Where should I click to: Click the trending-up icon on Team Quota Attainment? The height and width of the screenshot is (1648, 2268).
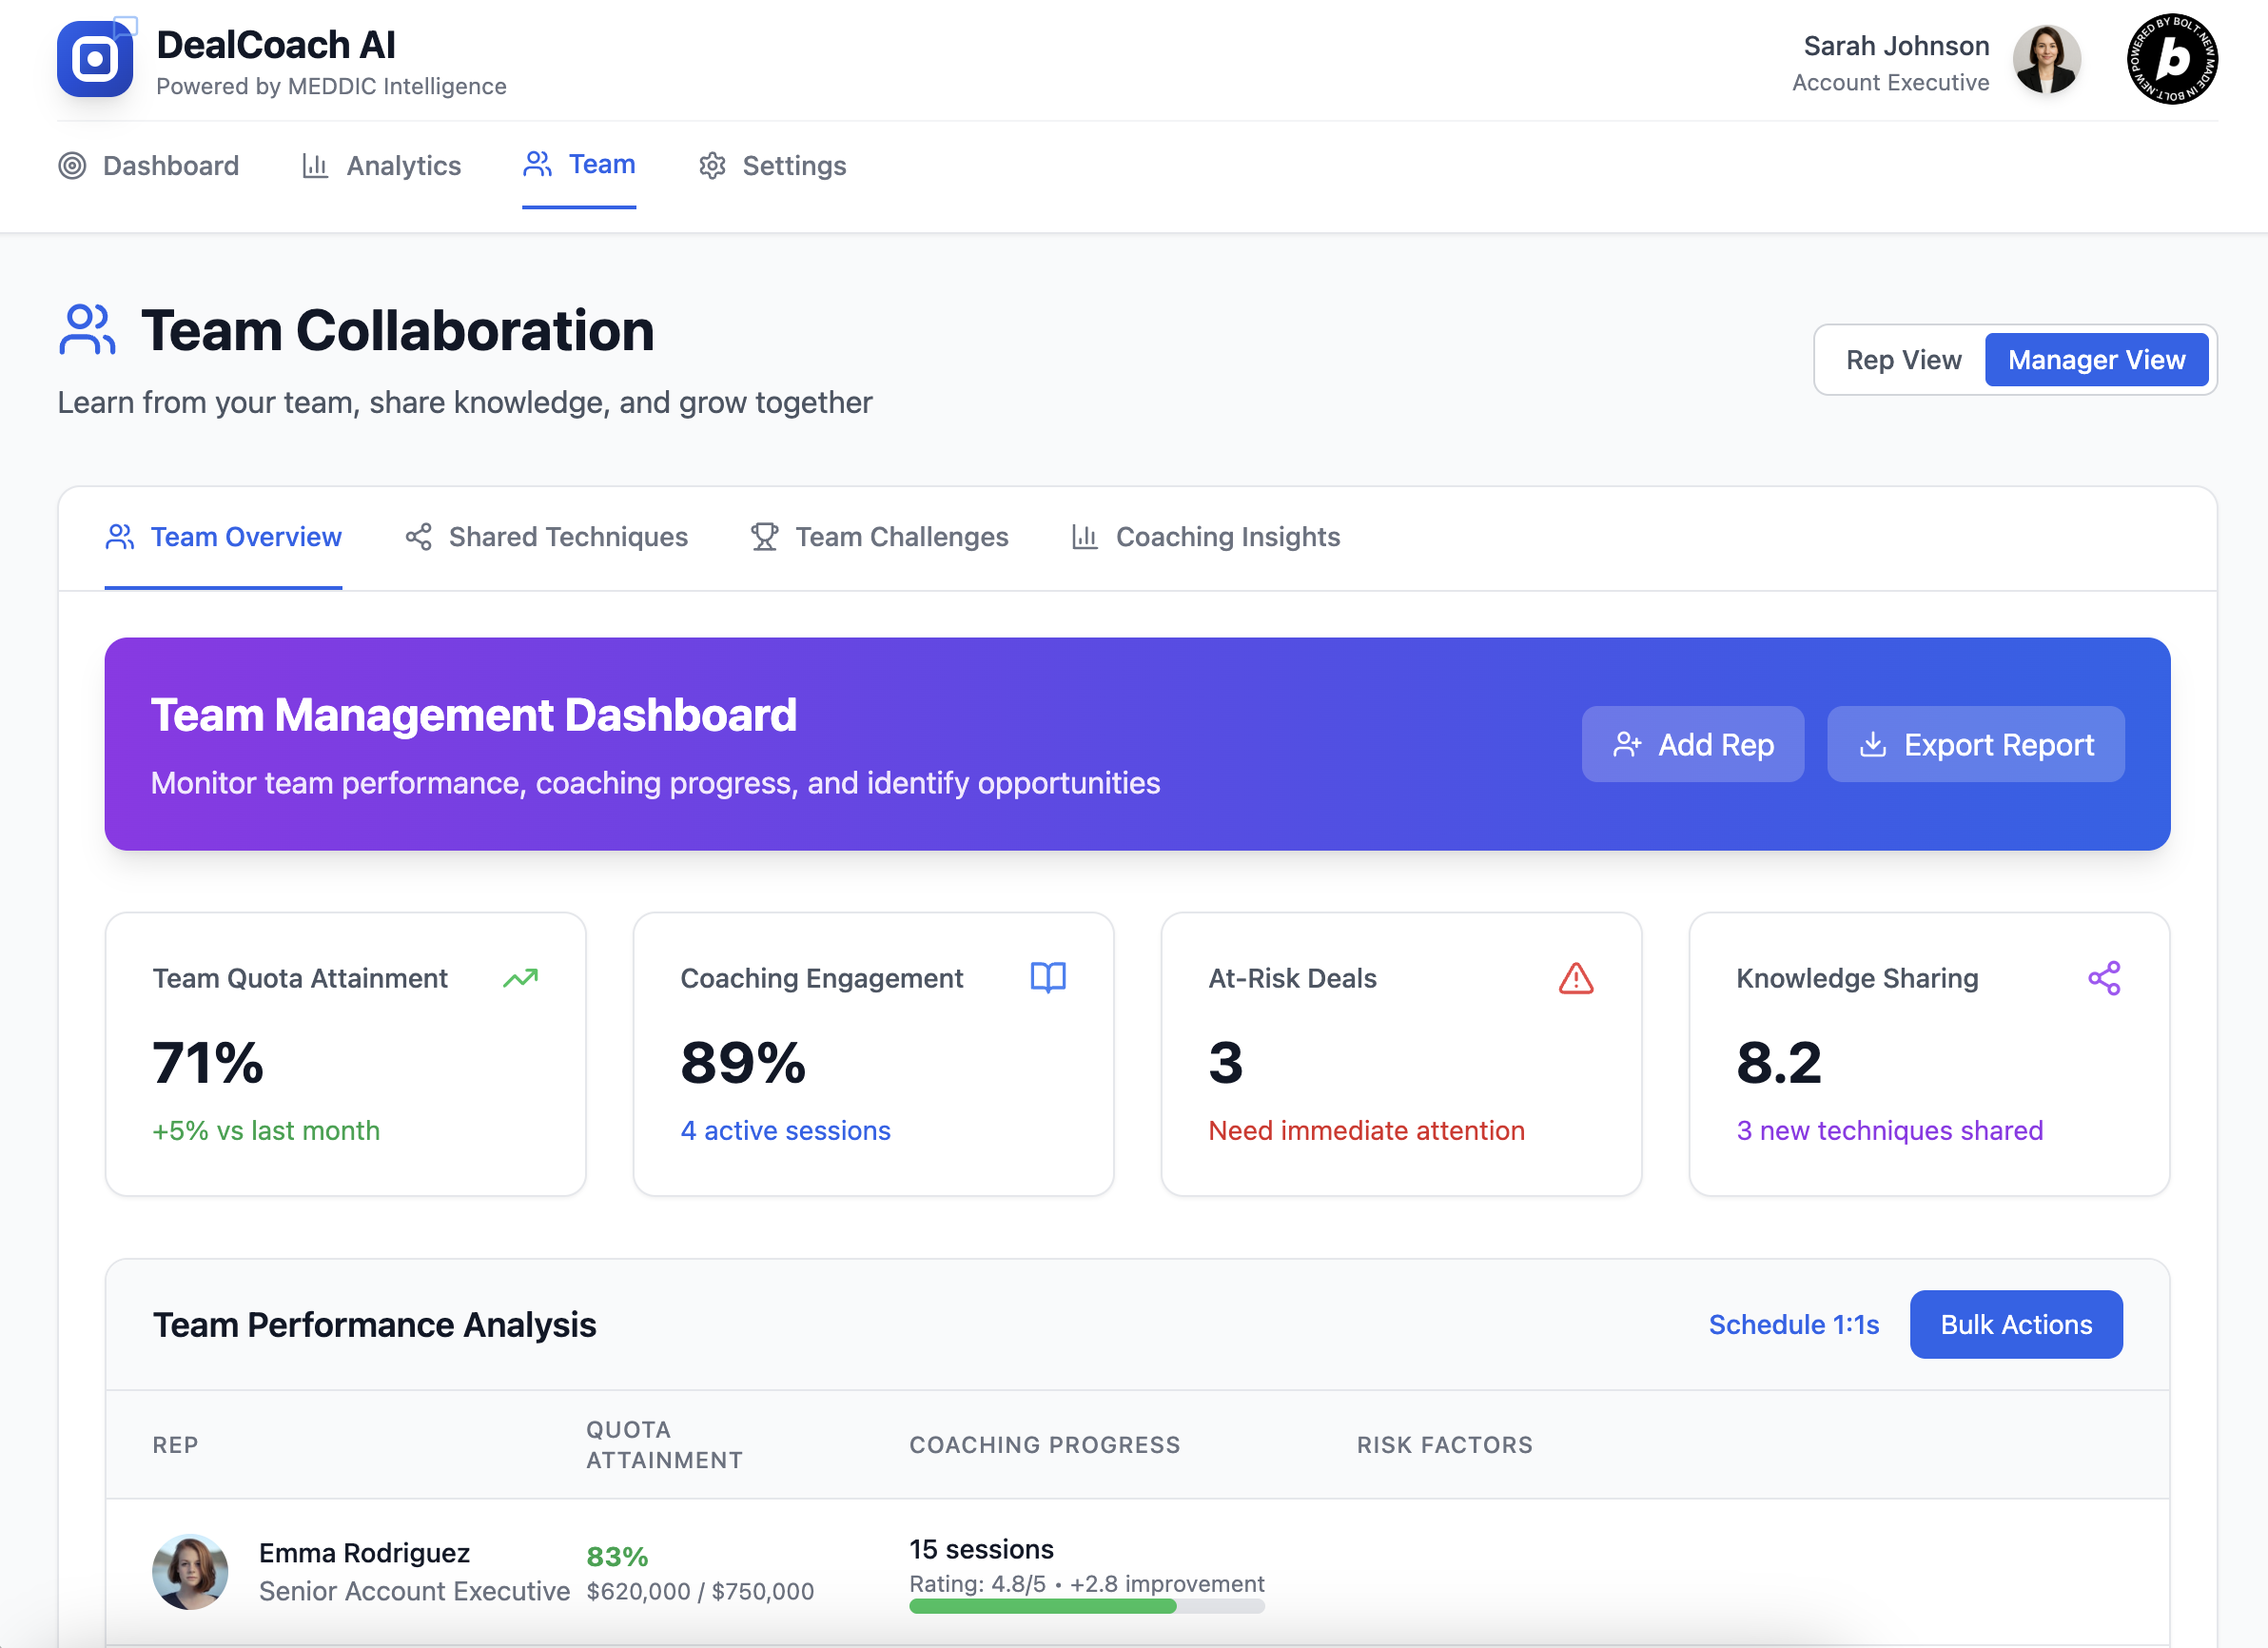[x=520, y=978]
